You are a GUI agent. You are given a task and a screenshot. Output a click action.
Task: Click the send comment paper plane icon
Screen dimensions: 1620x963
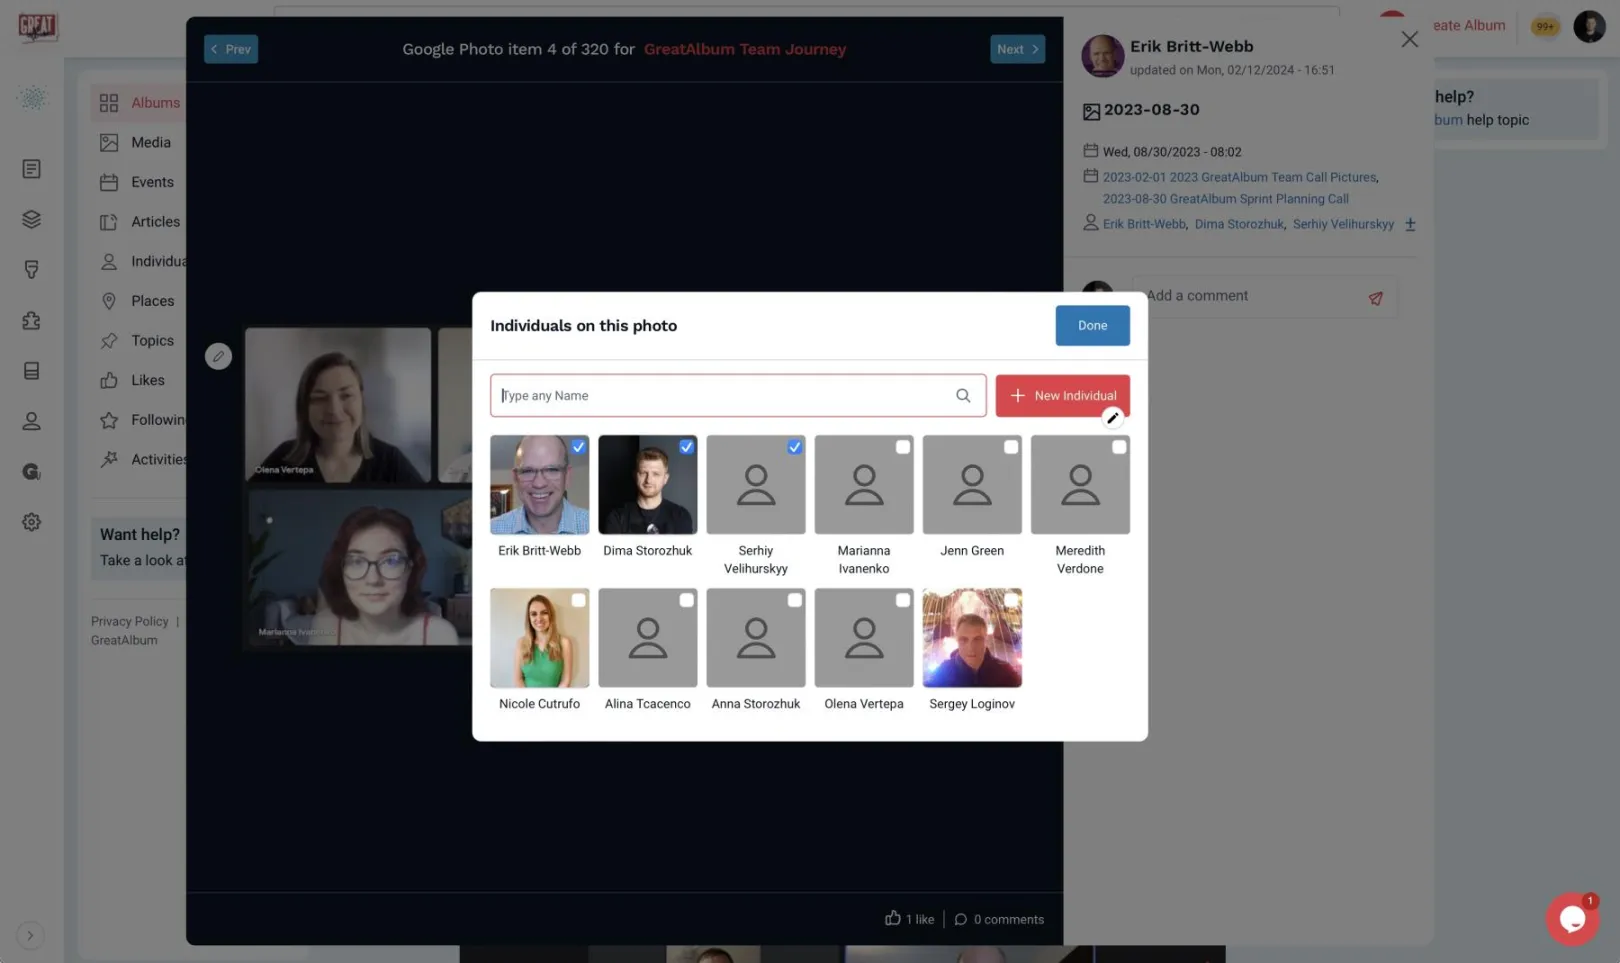1375,298
